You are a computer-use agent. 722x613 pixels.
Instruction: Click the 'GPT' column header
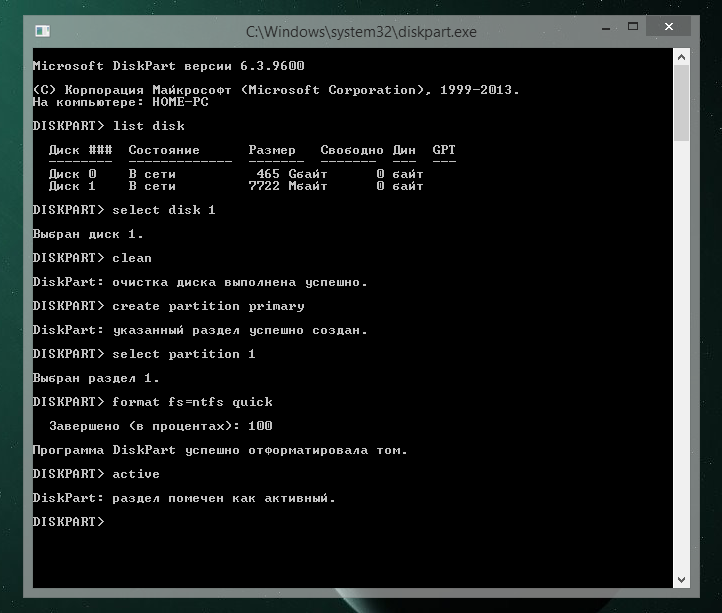[x=444, y=150]
